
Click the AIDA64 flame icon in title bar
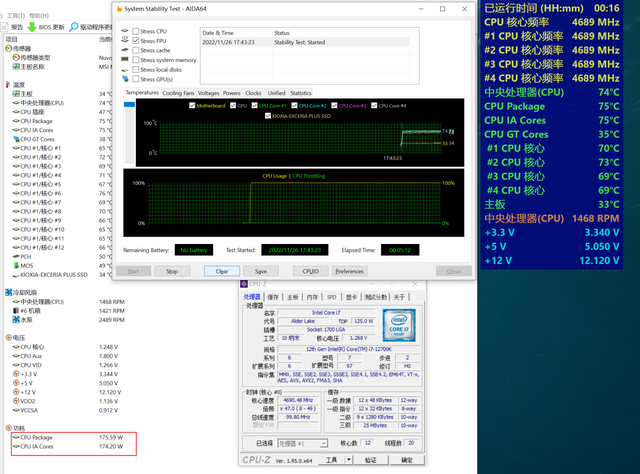(120, 8)
